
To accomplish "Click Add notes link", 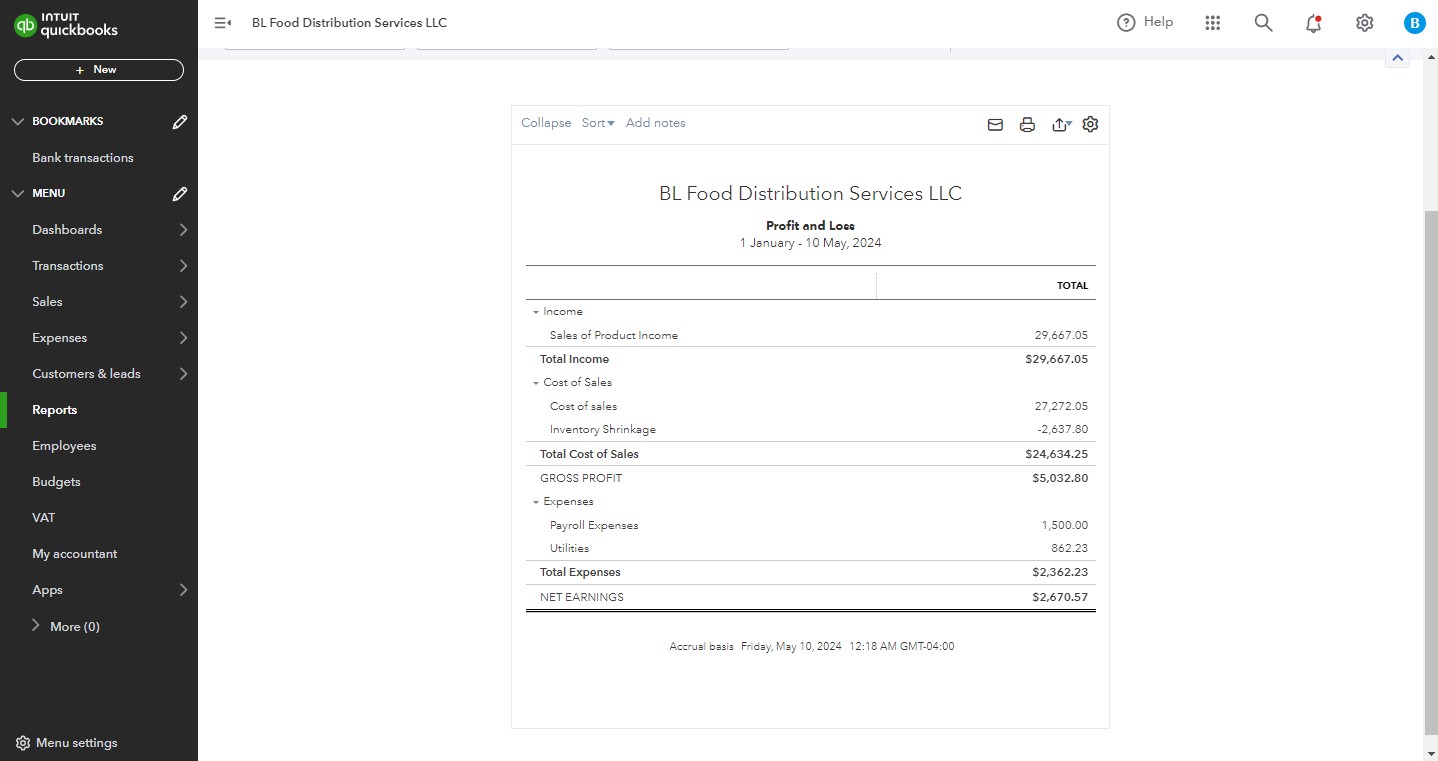I will click(655, 123).
